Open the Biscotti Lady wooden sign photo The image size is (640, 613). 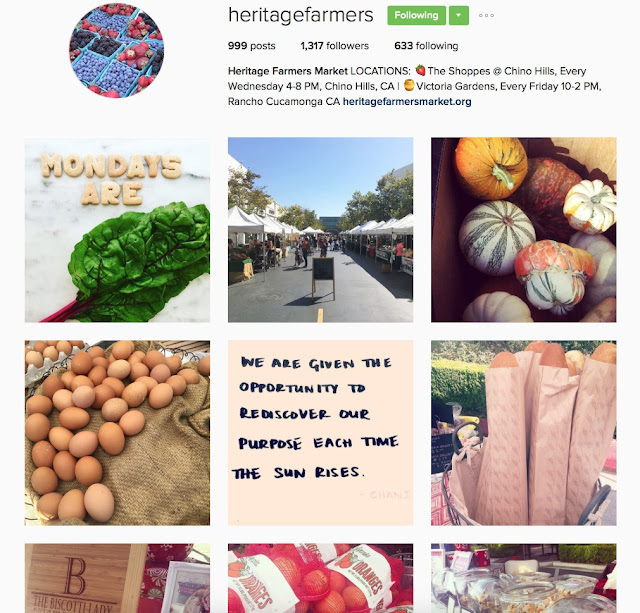pyautogui.click(x=117, y=578)
